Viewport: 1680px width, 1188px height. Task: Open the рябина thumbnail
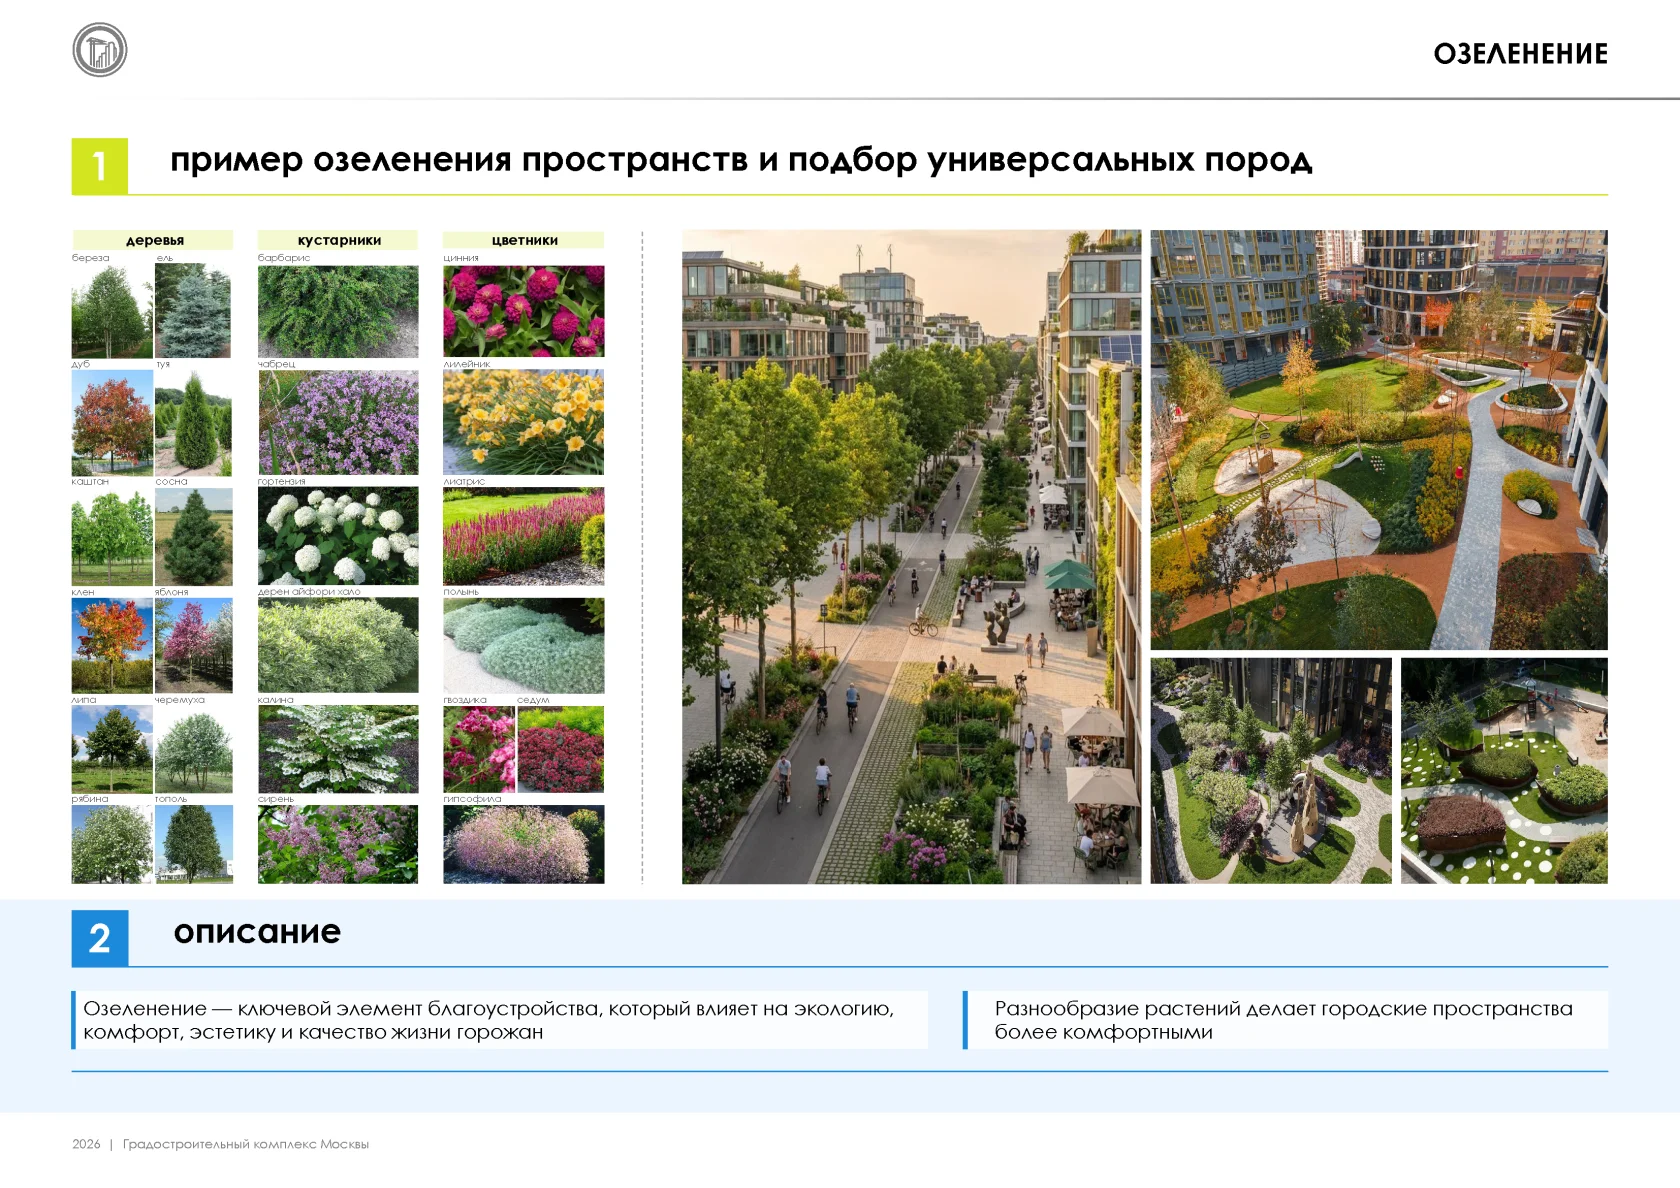(x=112, y=844)
